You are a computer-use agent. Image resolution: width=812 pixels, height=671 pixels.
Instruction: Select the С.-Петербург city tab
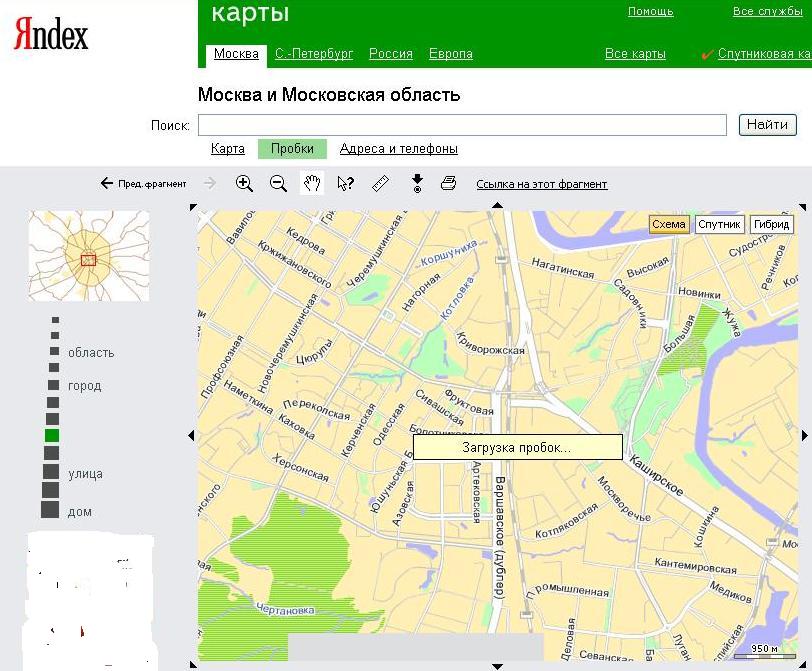[314, 54]
